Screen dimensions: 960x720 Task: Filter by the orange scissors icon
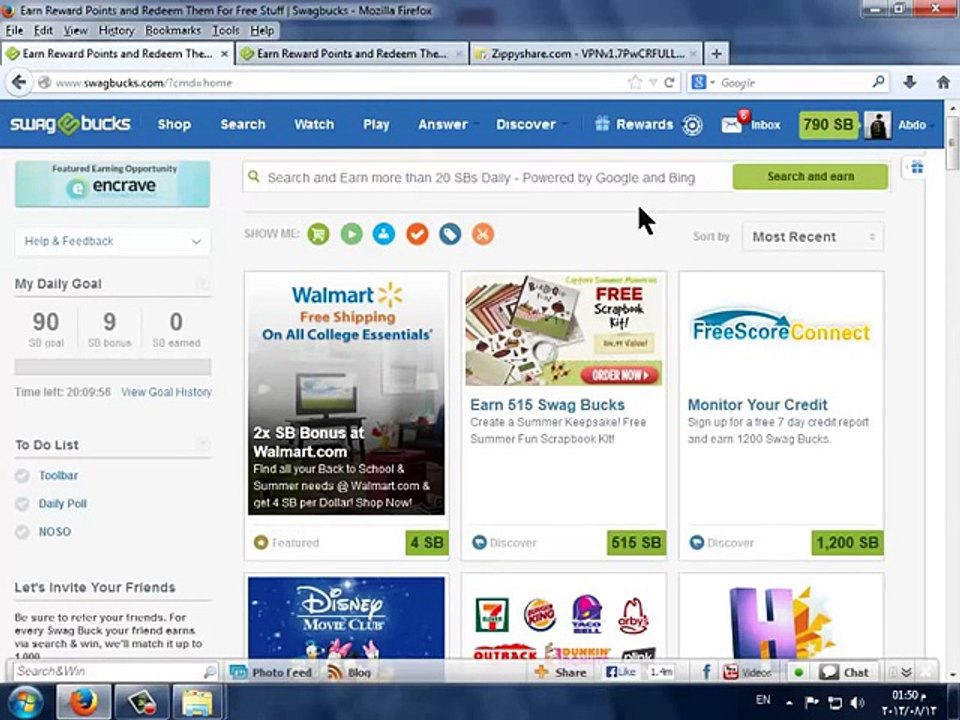tap(482, 234)
